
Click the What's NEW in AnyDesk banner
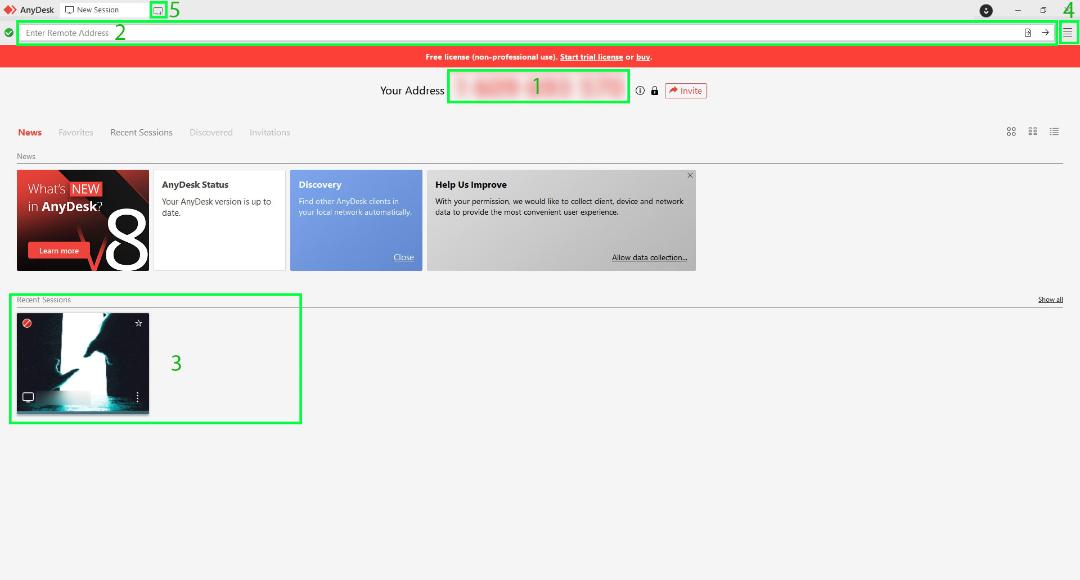tap(83, 220)
